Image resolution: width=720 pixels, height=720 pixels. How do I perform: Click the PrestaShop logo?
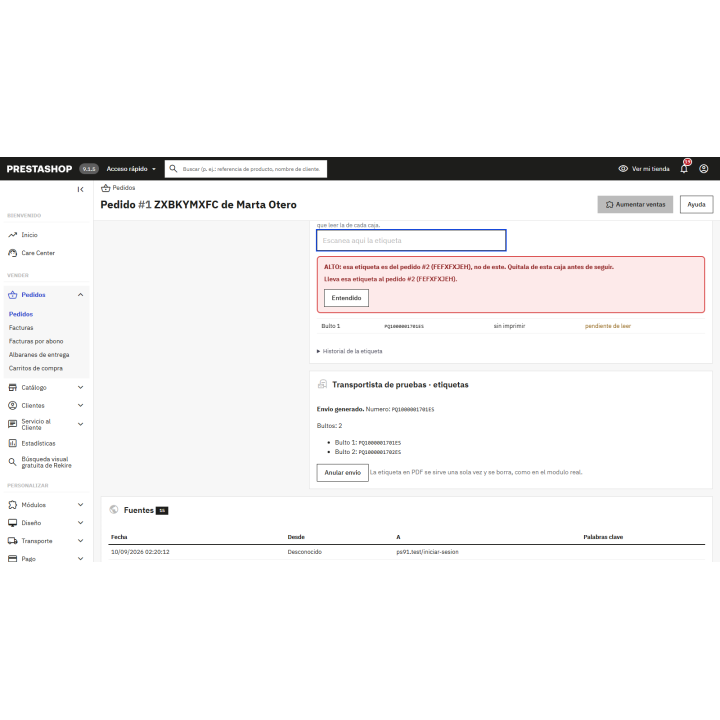(x=39, y=169)
